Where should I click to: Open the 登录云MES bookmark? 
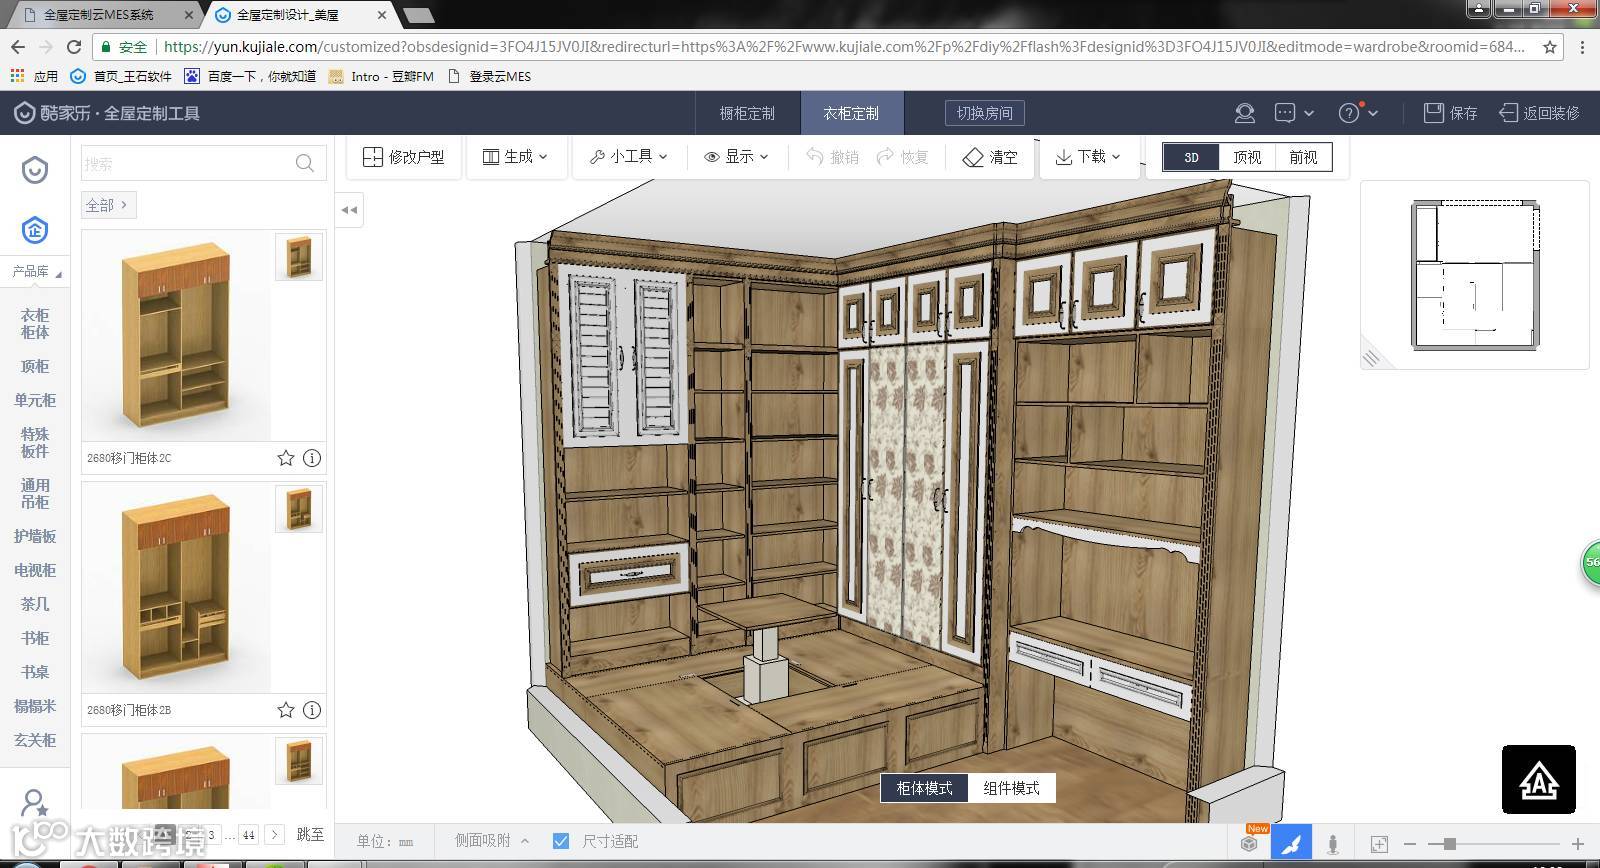(x=490, y=76)
